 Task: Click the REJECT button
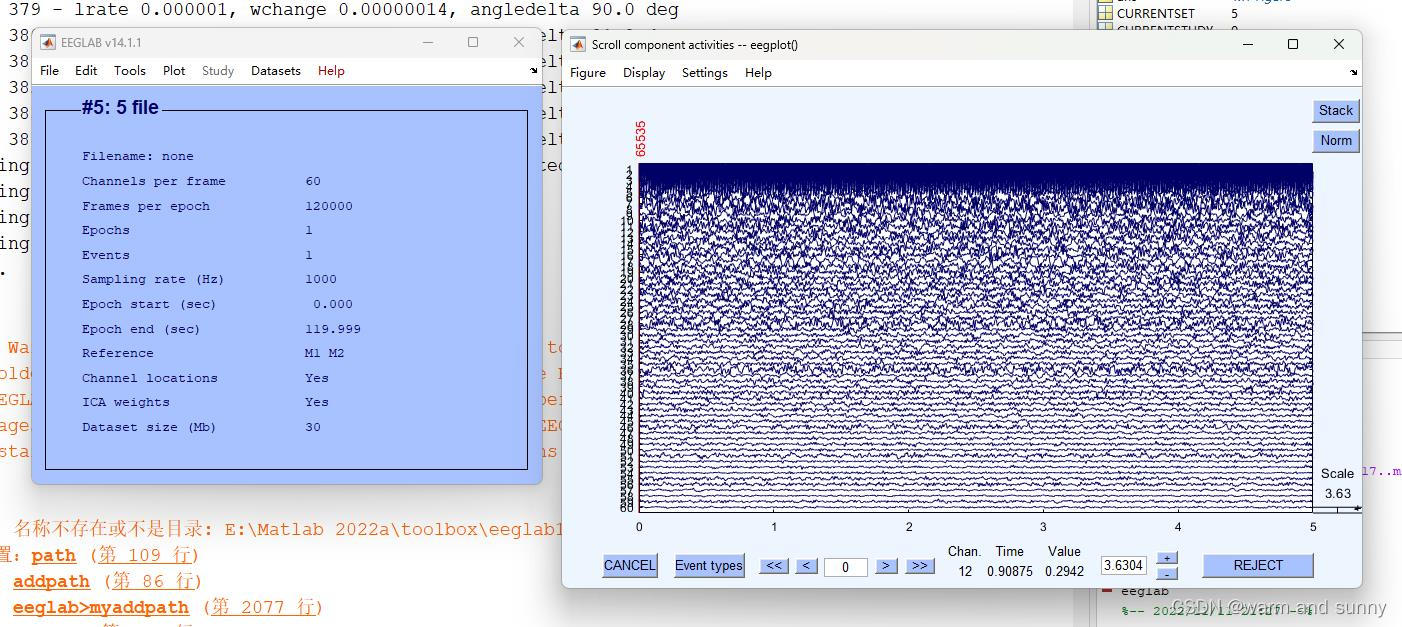(x=1257, y=565)
